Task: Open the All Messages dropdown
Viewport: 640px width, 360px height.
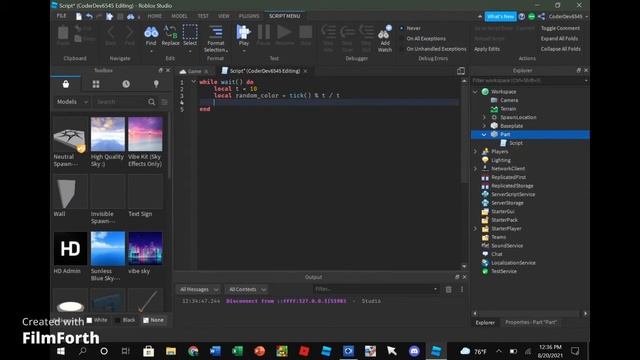Action: [198, 289]
